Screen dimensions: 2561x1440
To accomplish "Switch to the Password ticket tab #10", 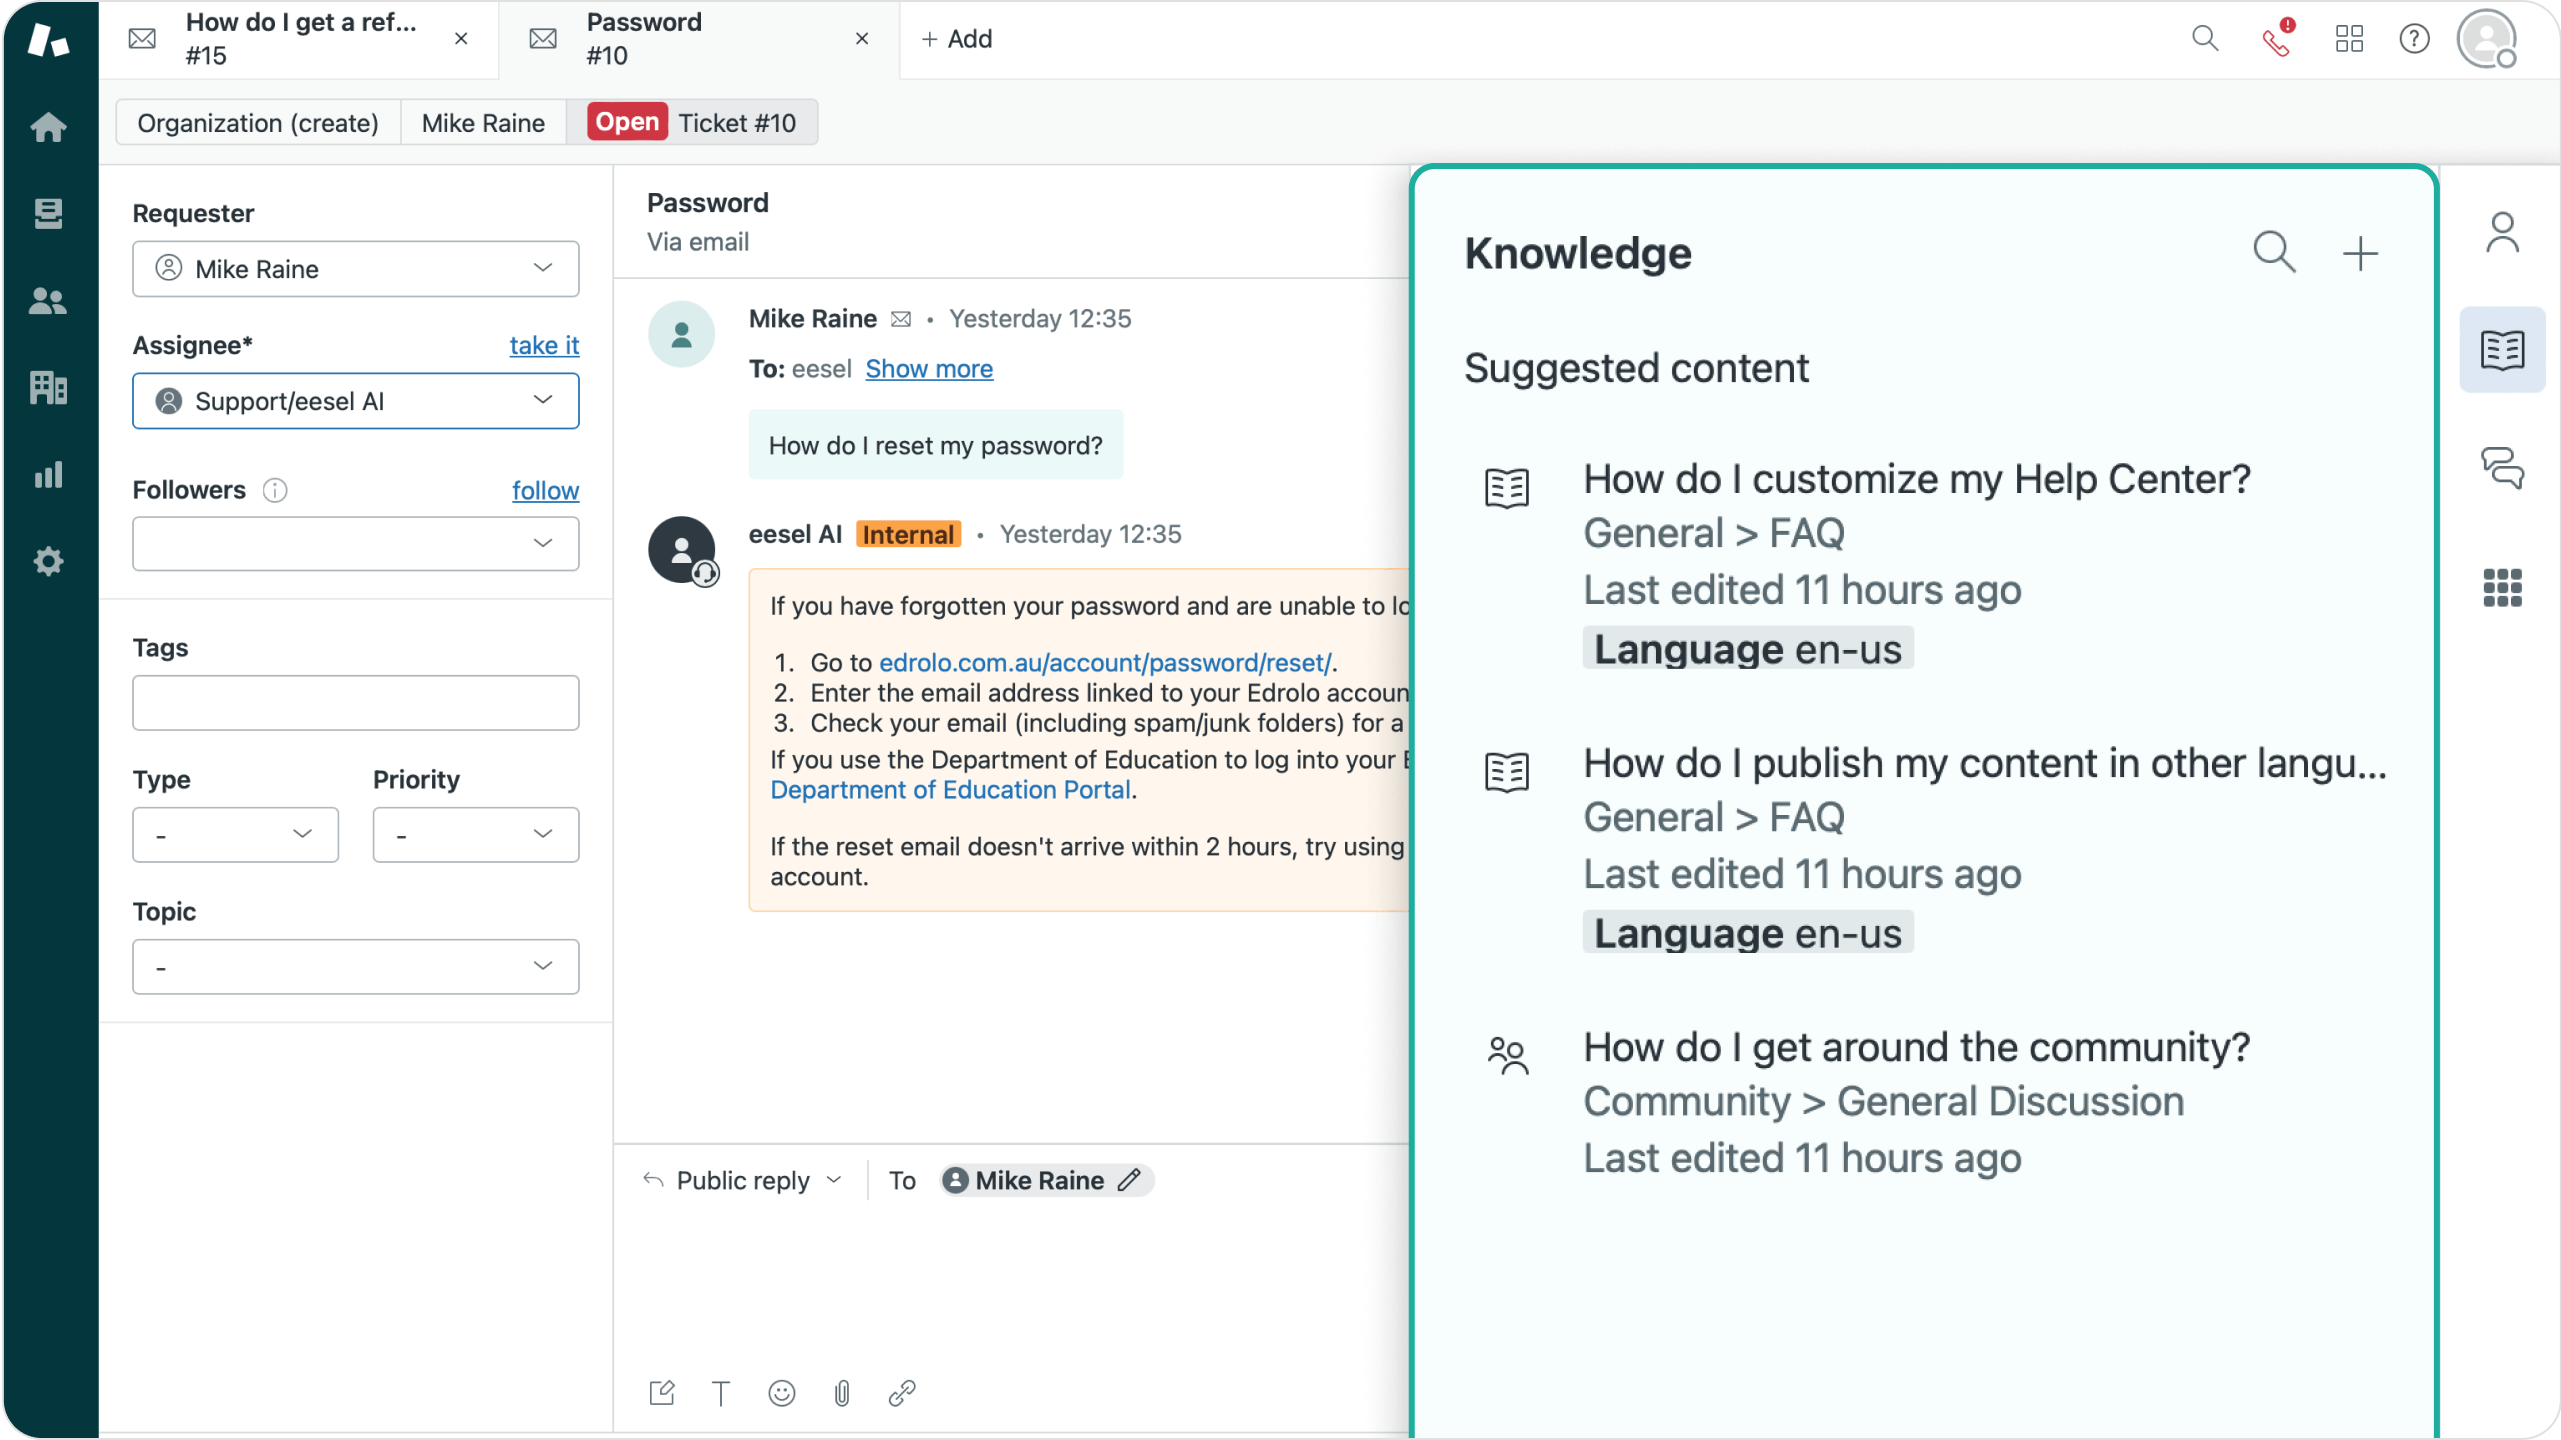I will pos(695,39).
